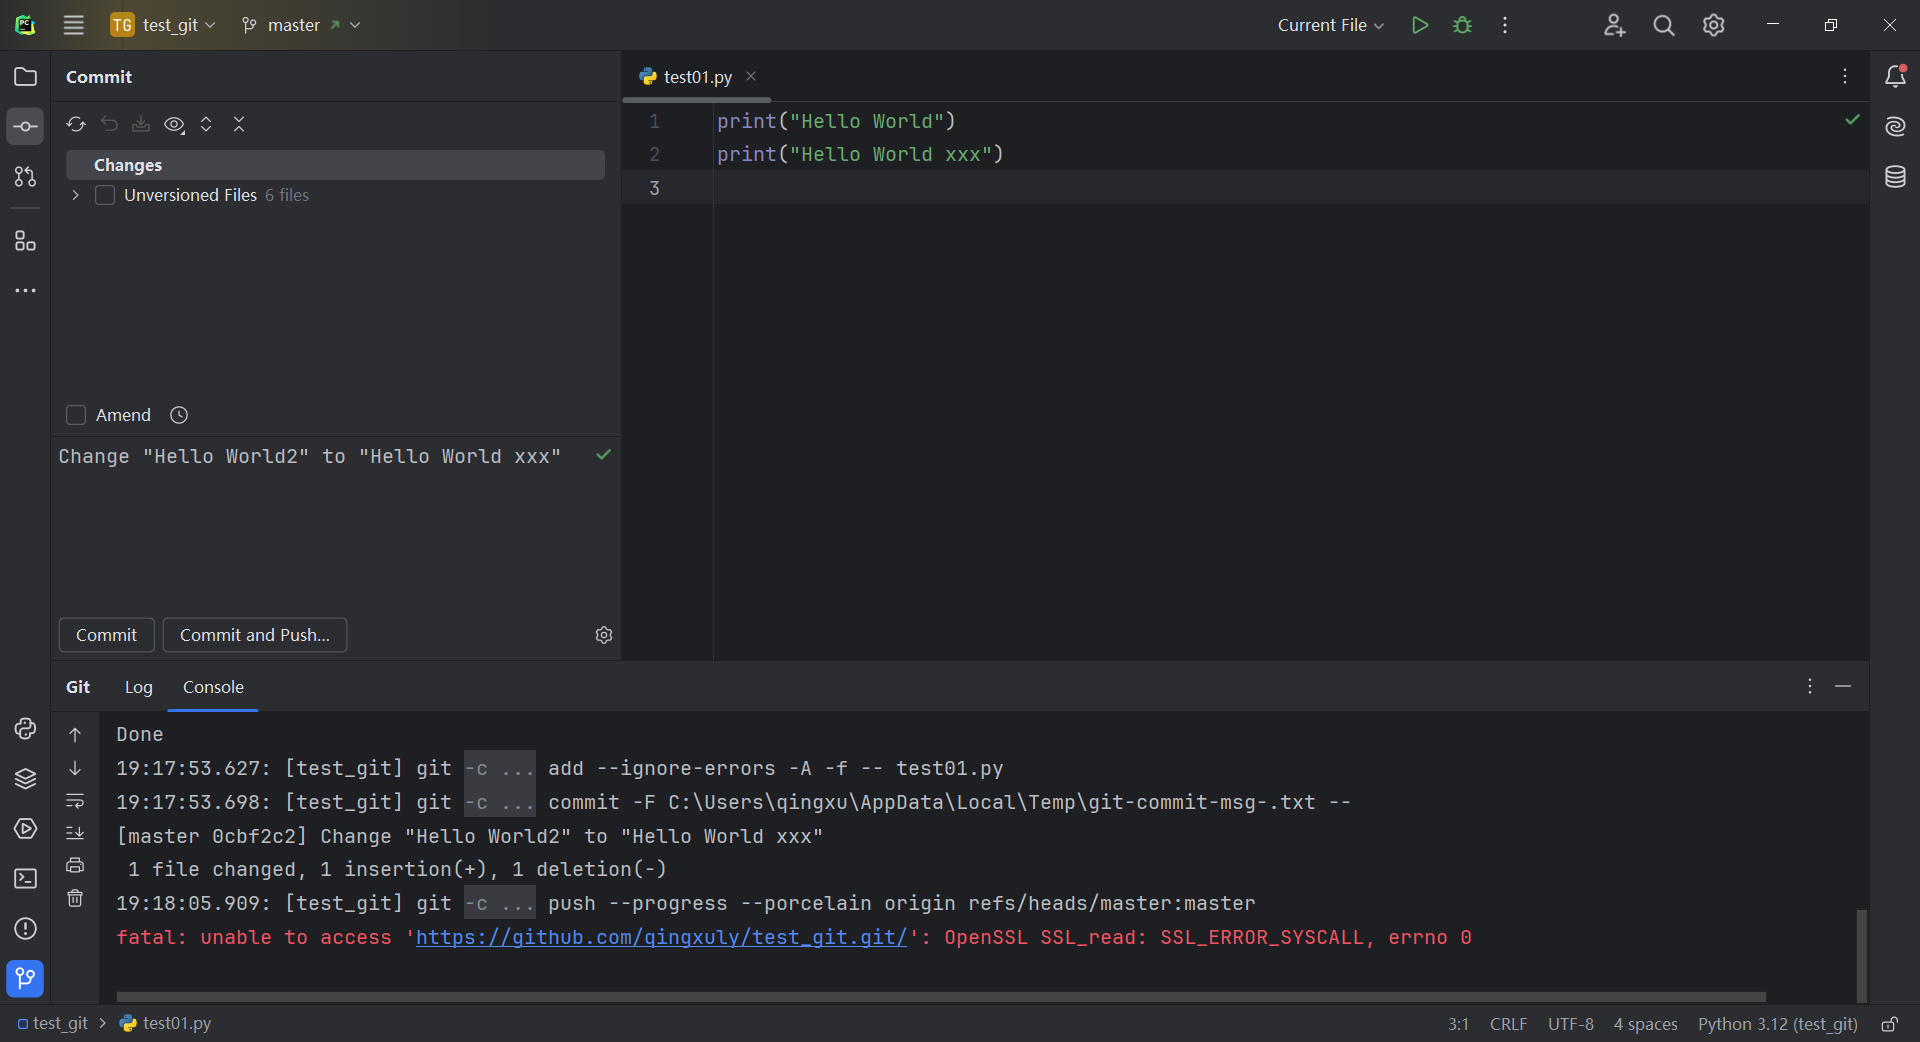This screenshot has width=1920, height=1042.
Task: Run the current file
Action: (x=1419, y=25)
